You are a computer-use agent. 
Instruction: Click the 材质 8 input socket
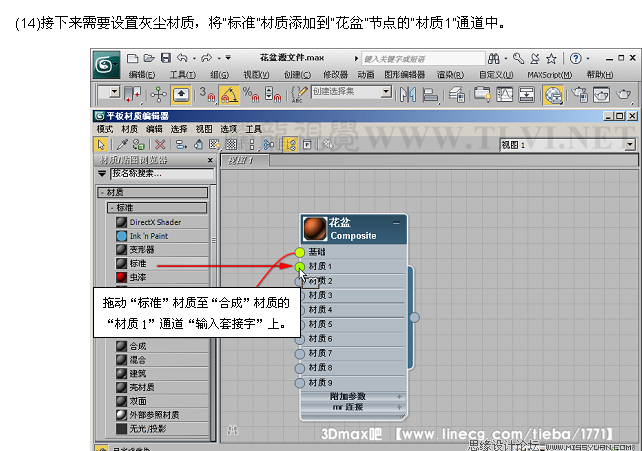click(300, 368)
